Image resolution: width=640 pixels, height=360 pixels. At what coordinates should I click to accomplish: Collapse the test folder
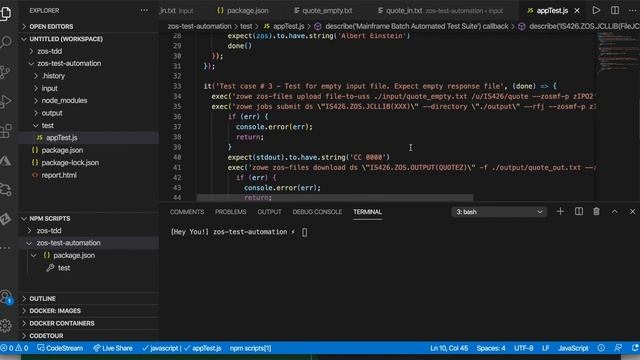coord(88,125)
